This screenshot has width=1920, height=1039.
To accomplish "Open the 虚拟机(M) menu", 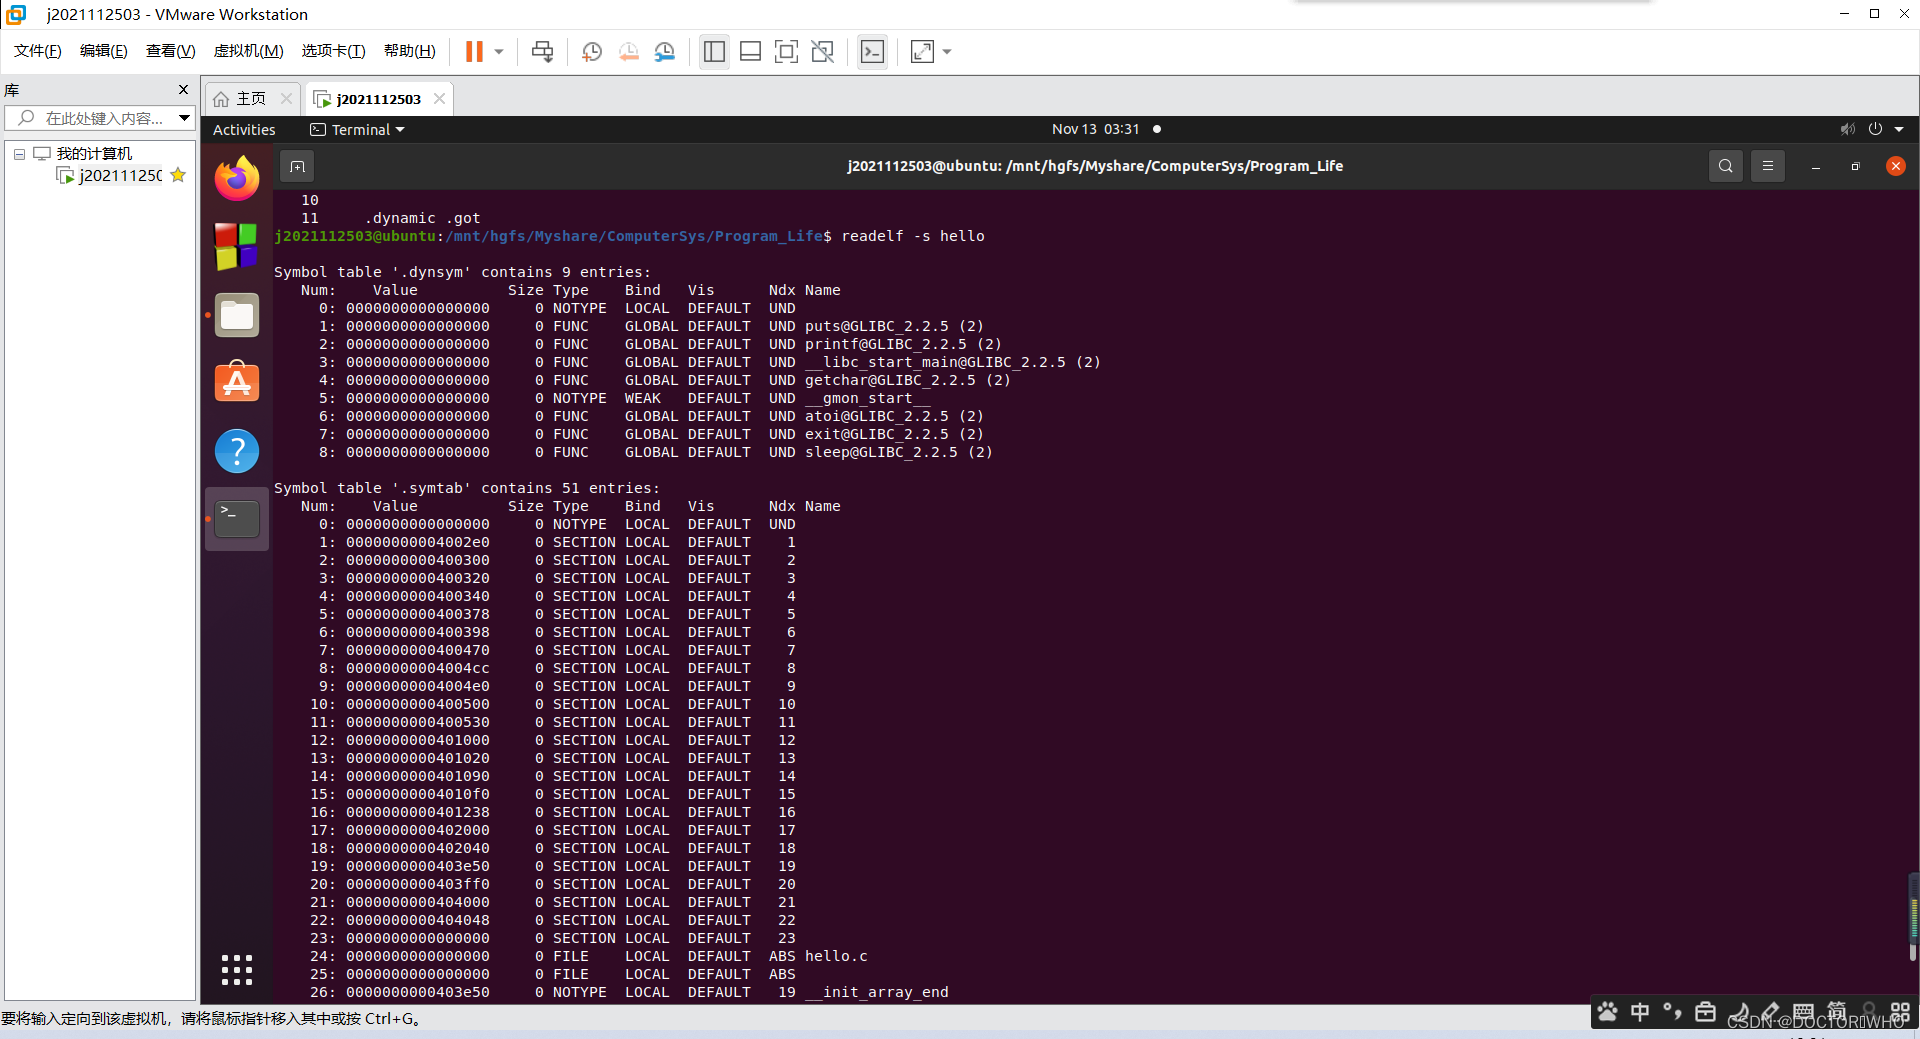I will point(248,51).
